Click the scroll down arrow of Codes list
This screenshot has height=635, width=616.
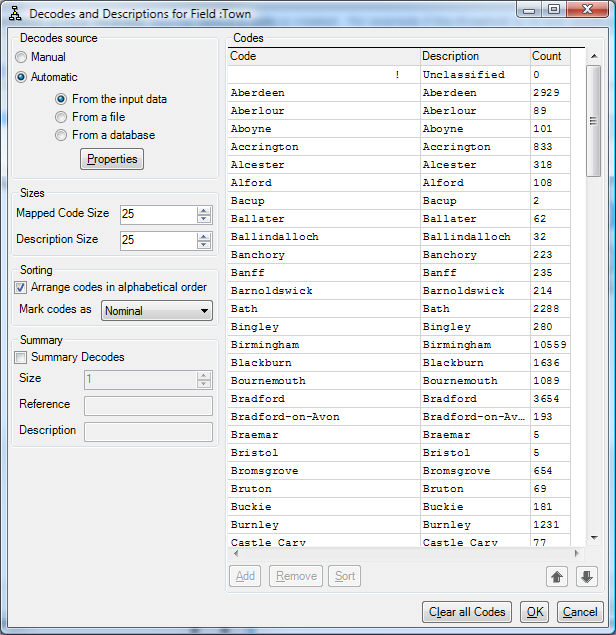point(594,538)
